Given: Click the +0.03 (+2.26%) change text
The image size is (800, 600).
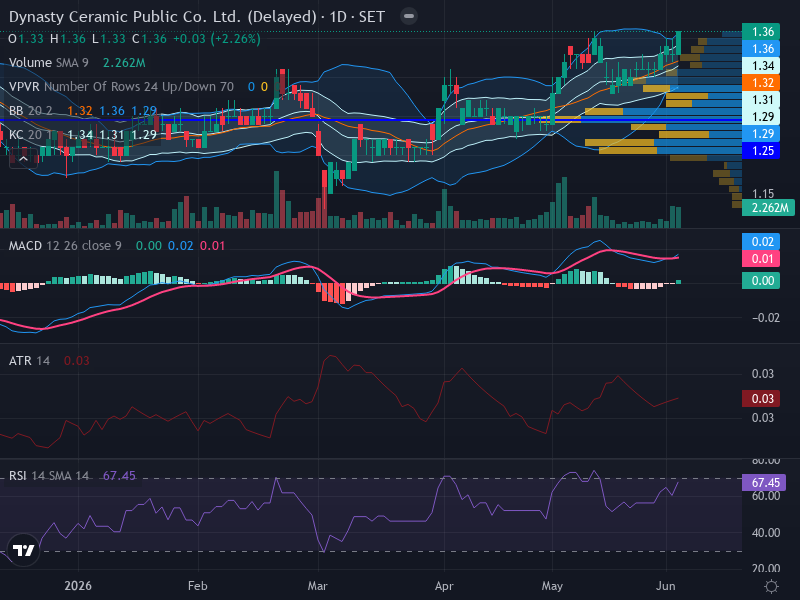Looking at the screenshot, I should pos(217,39).
